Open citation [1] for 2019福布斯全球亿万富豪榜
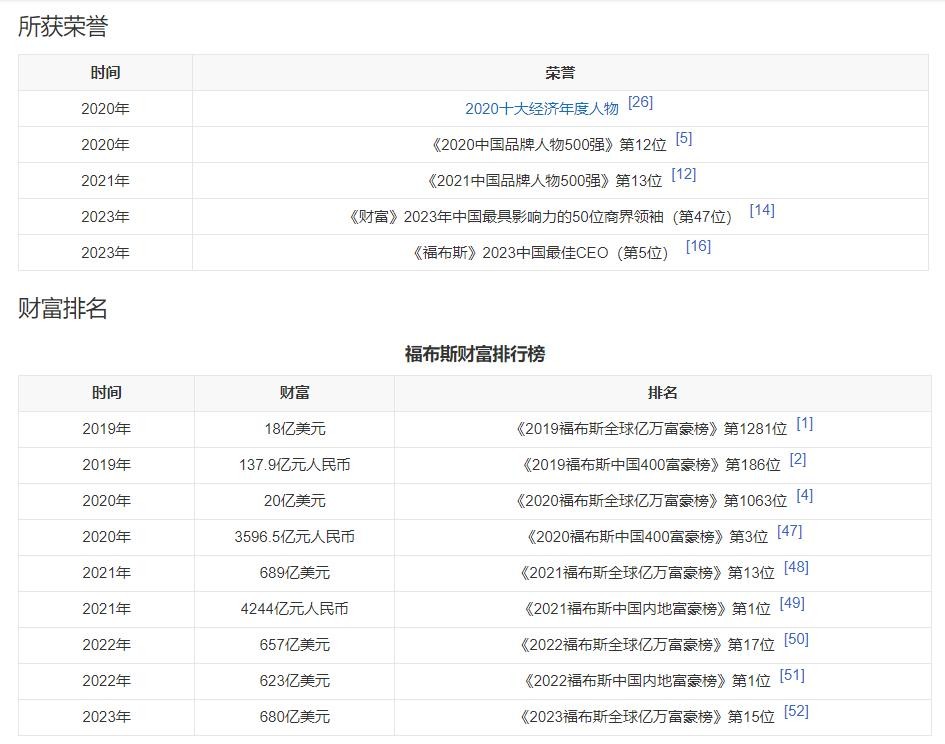 point(805,424)
